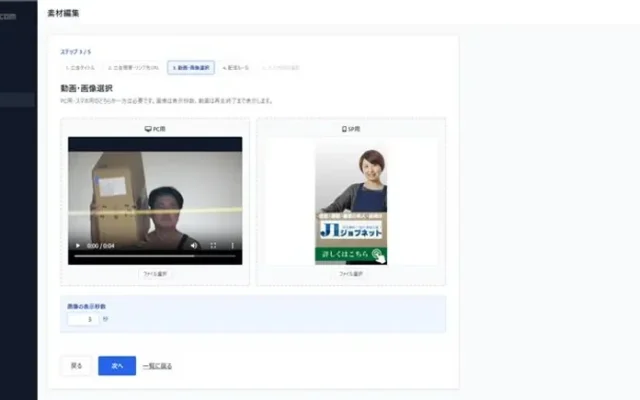Click the ステップ 3 / 5 label
The height and width of the screenshot is (400, 640).
tap(76, 52)
